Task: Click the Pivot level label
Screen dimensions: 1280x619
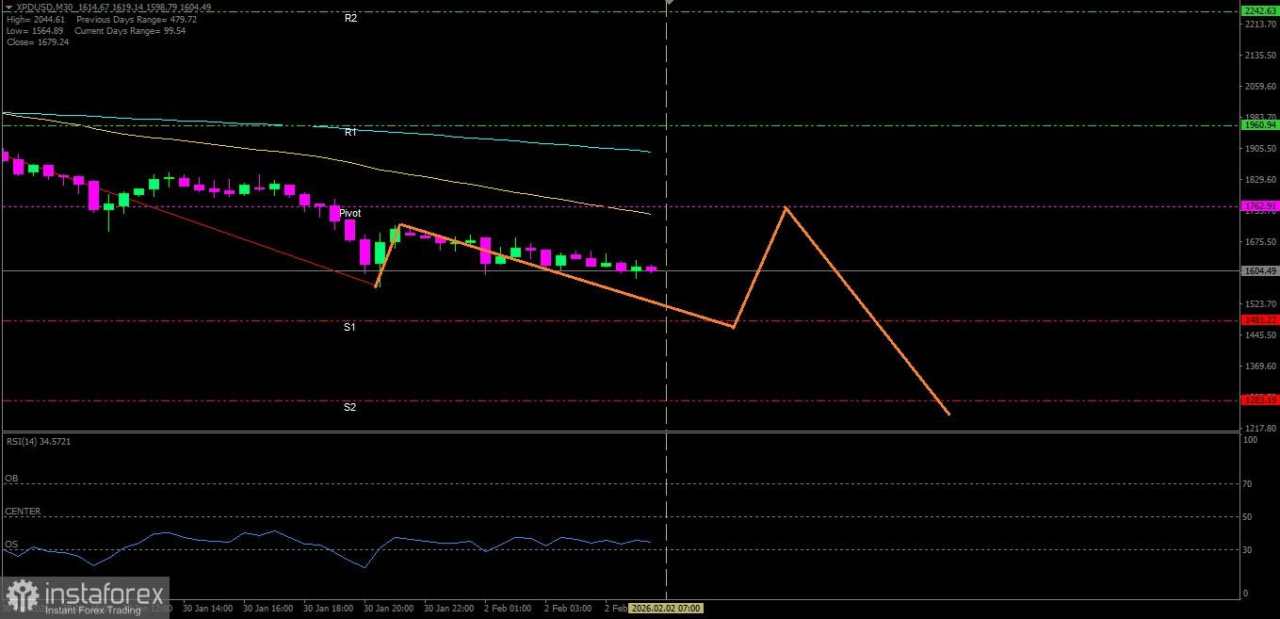Action: (349, 213)
